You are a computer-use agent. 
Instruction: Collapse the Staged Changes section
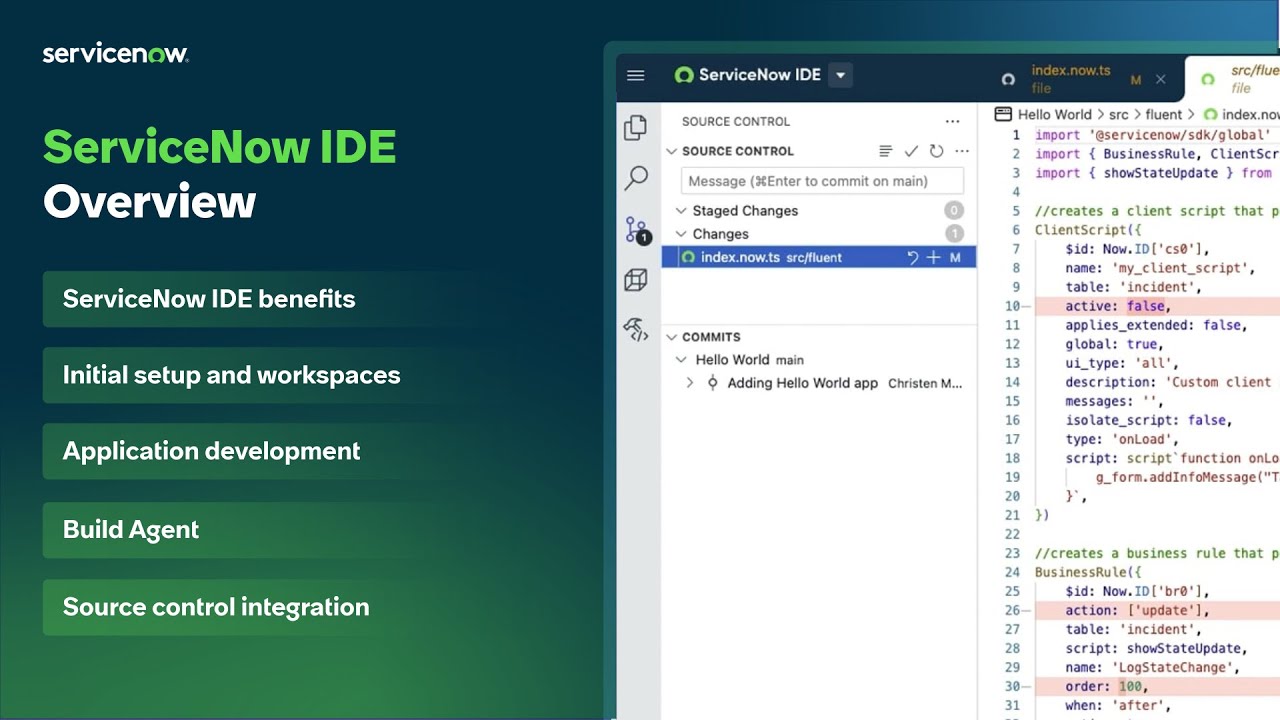681,210
